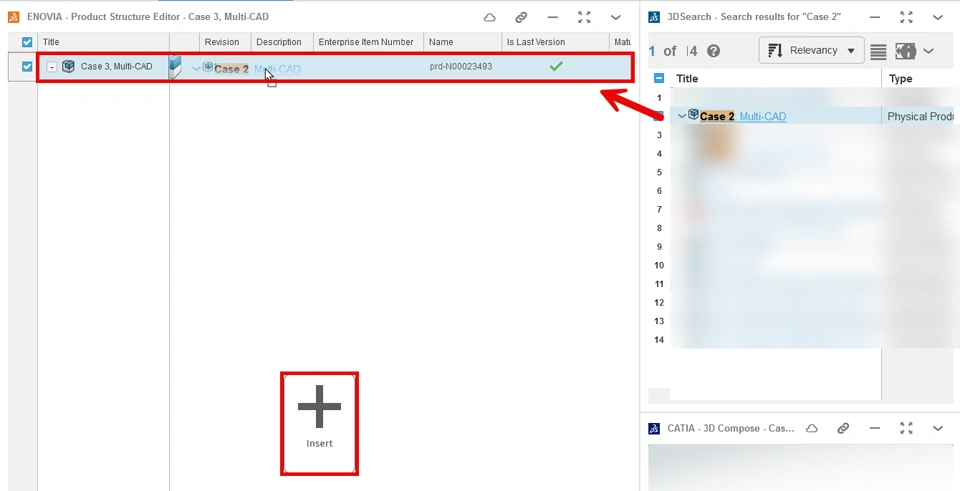Open the Relevancy sort dropdown
The height and width of the screenshot is (491, 960).
(811, 50)
